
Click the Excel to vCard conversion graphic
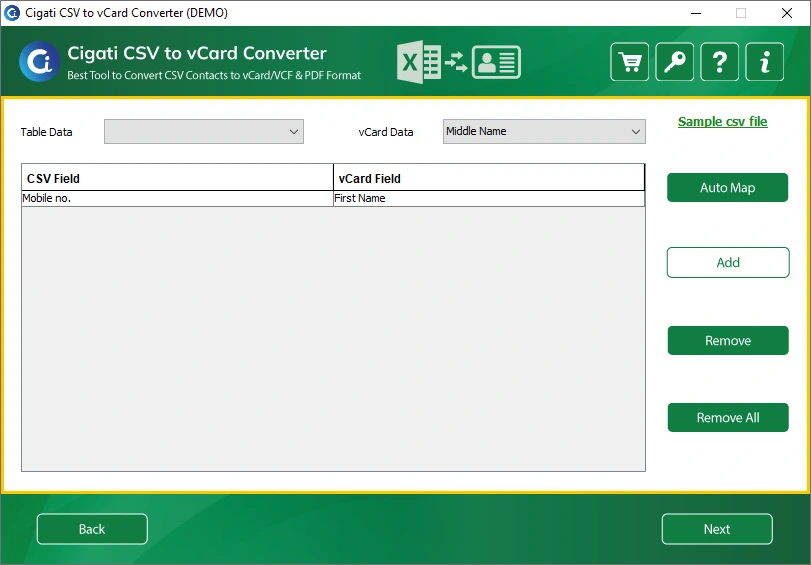click(459, 62)
